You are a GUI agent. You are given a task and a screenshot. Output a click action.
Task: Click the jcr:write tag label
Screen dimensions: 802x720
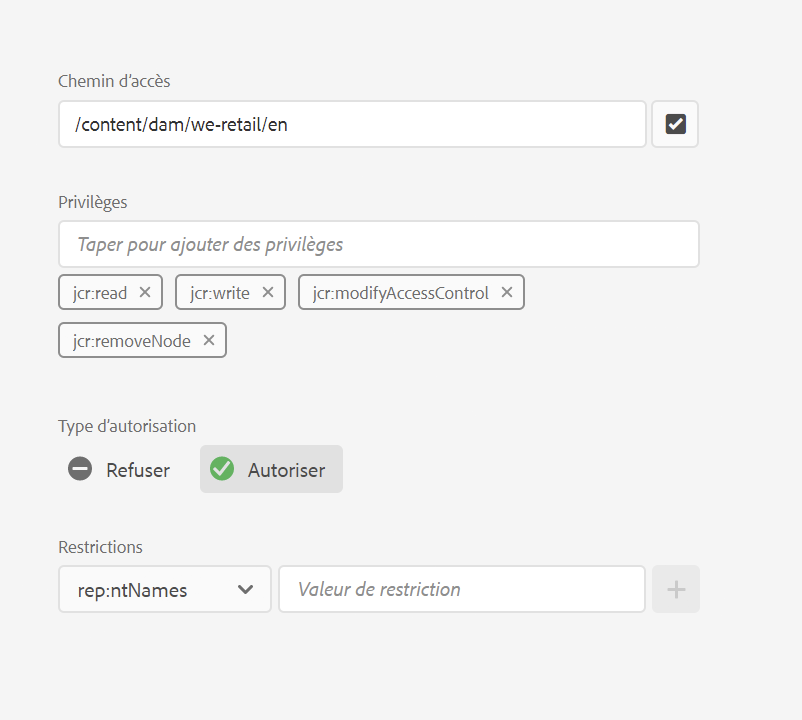point(220,292)
